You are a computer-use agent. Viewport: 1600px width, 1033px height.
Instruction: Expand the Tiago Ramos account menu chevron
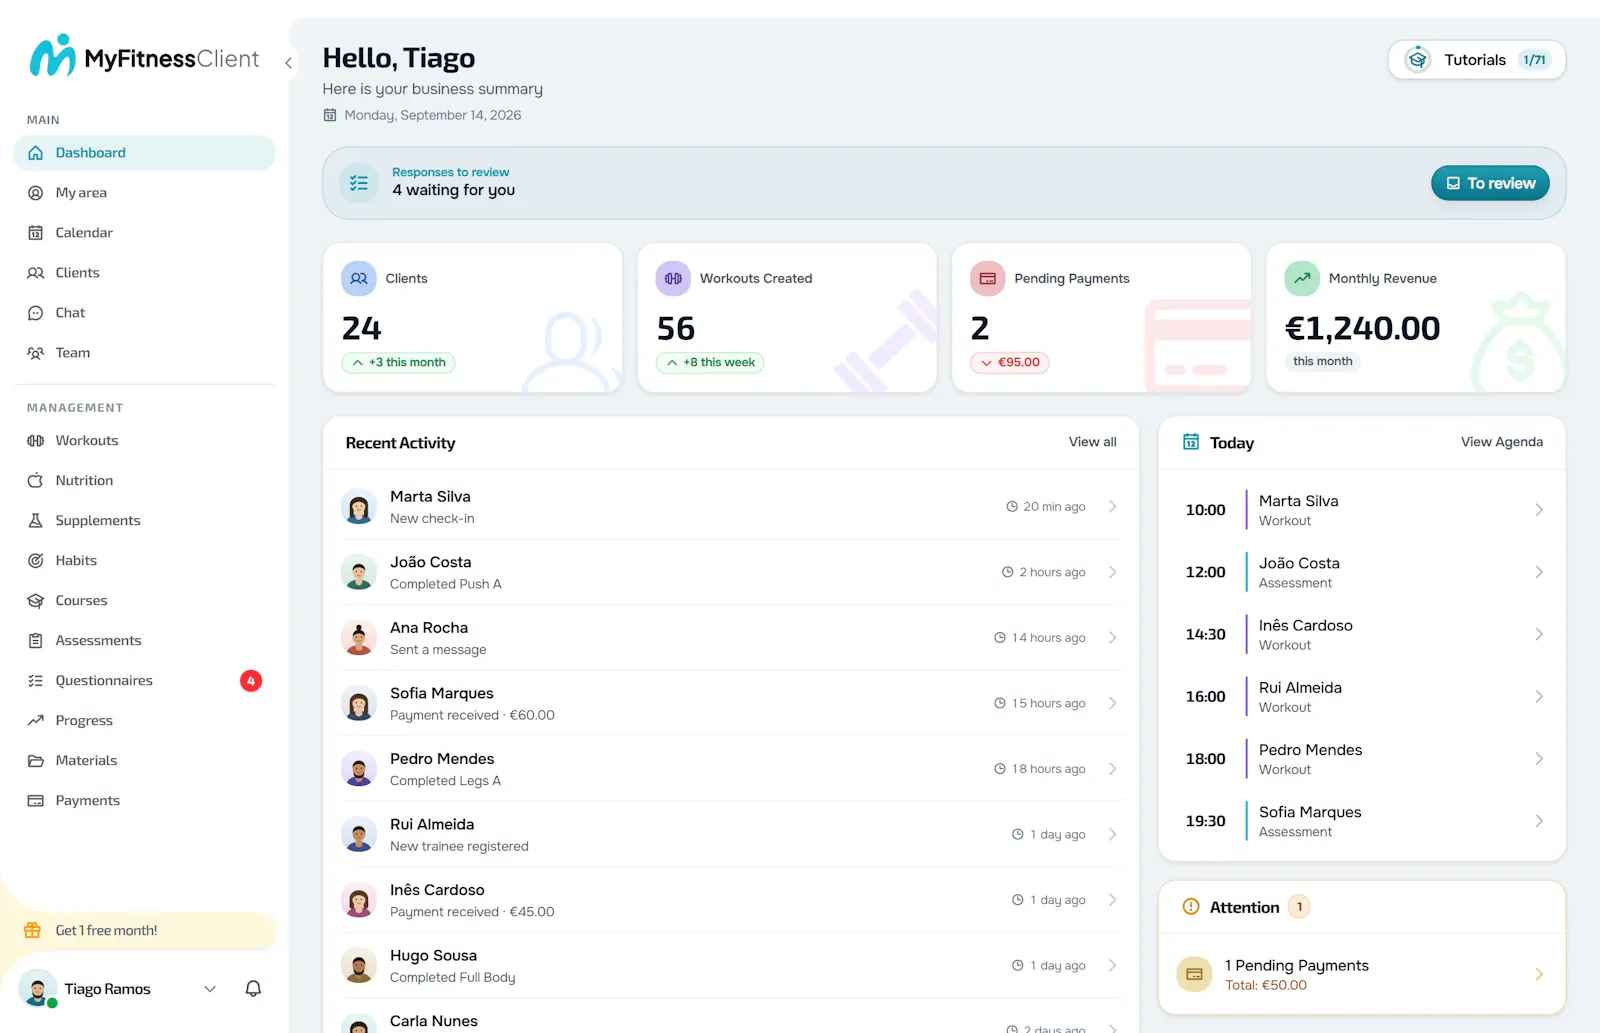210,989
